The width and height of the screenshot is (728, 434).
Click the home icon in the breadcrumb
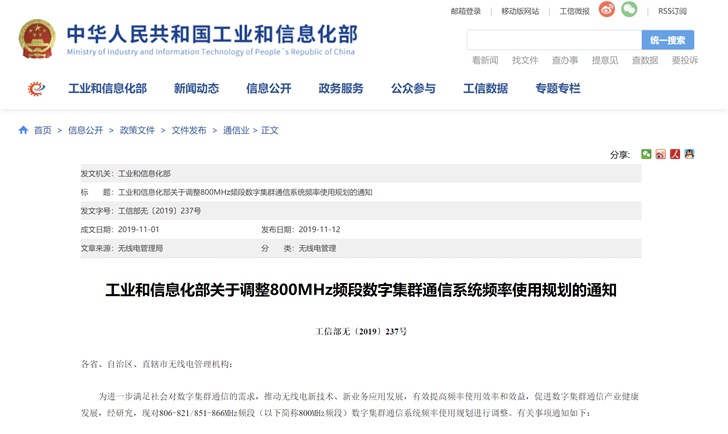pos(23,130)
